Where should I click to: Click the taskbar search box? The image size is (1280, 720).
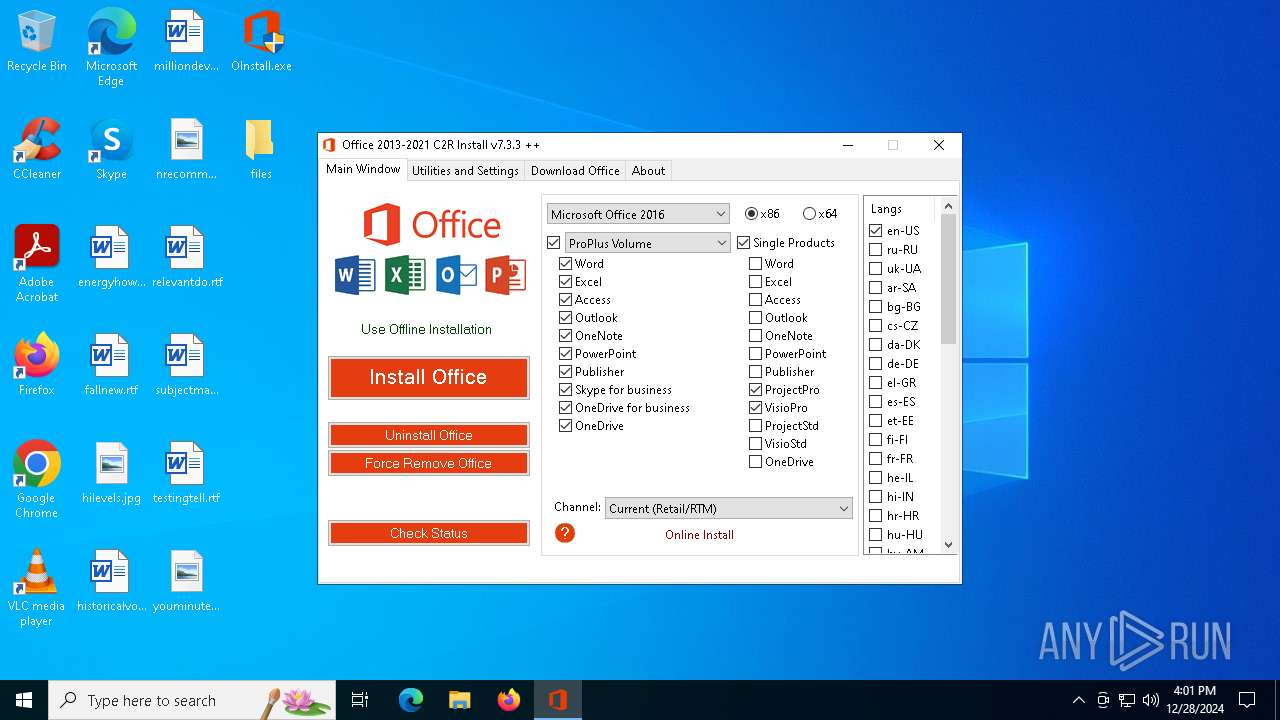click(192, 700)
